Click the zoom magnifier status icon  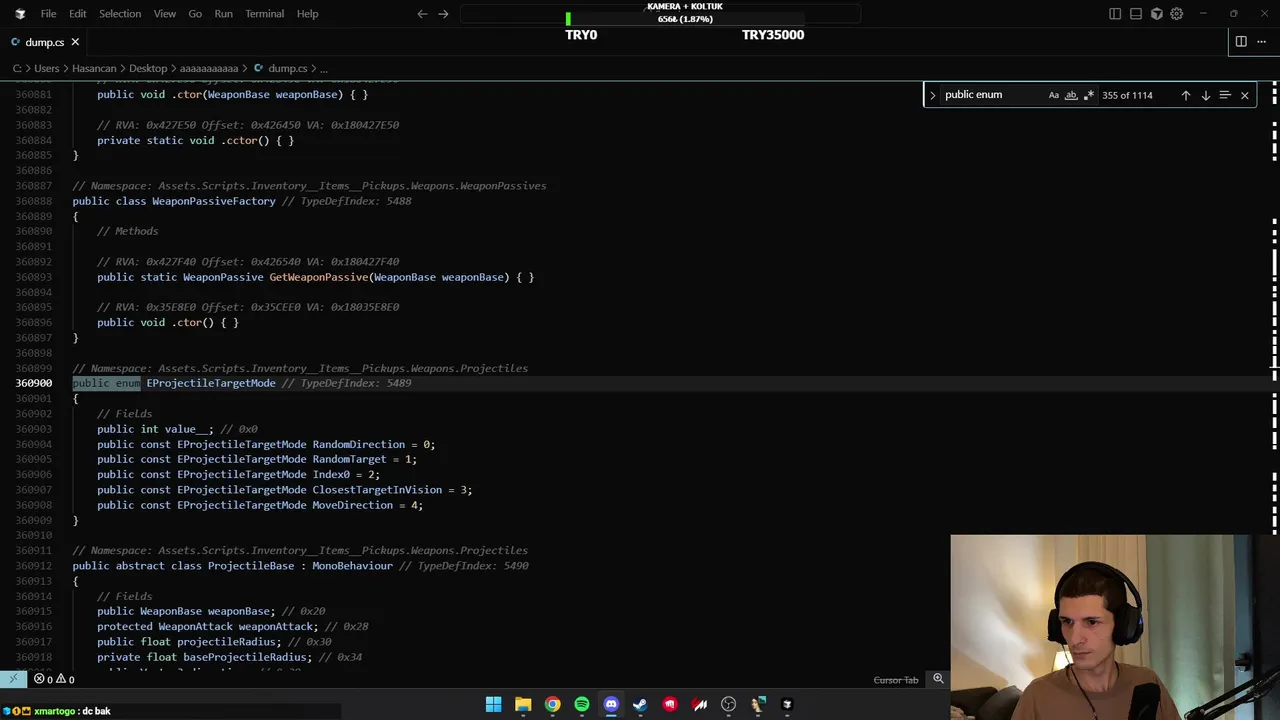(x=938, y=680)
